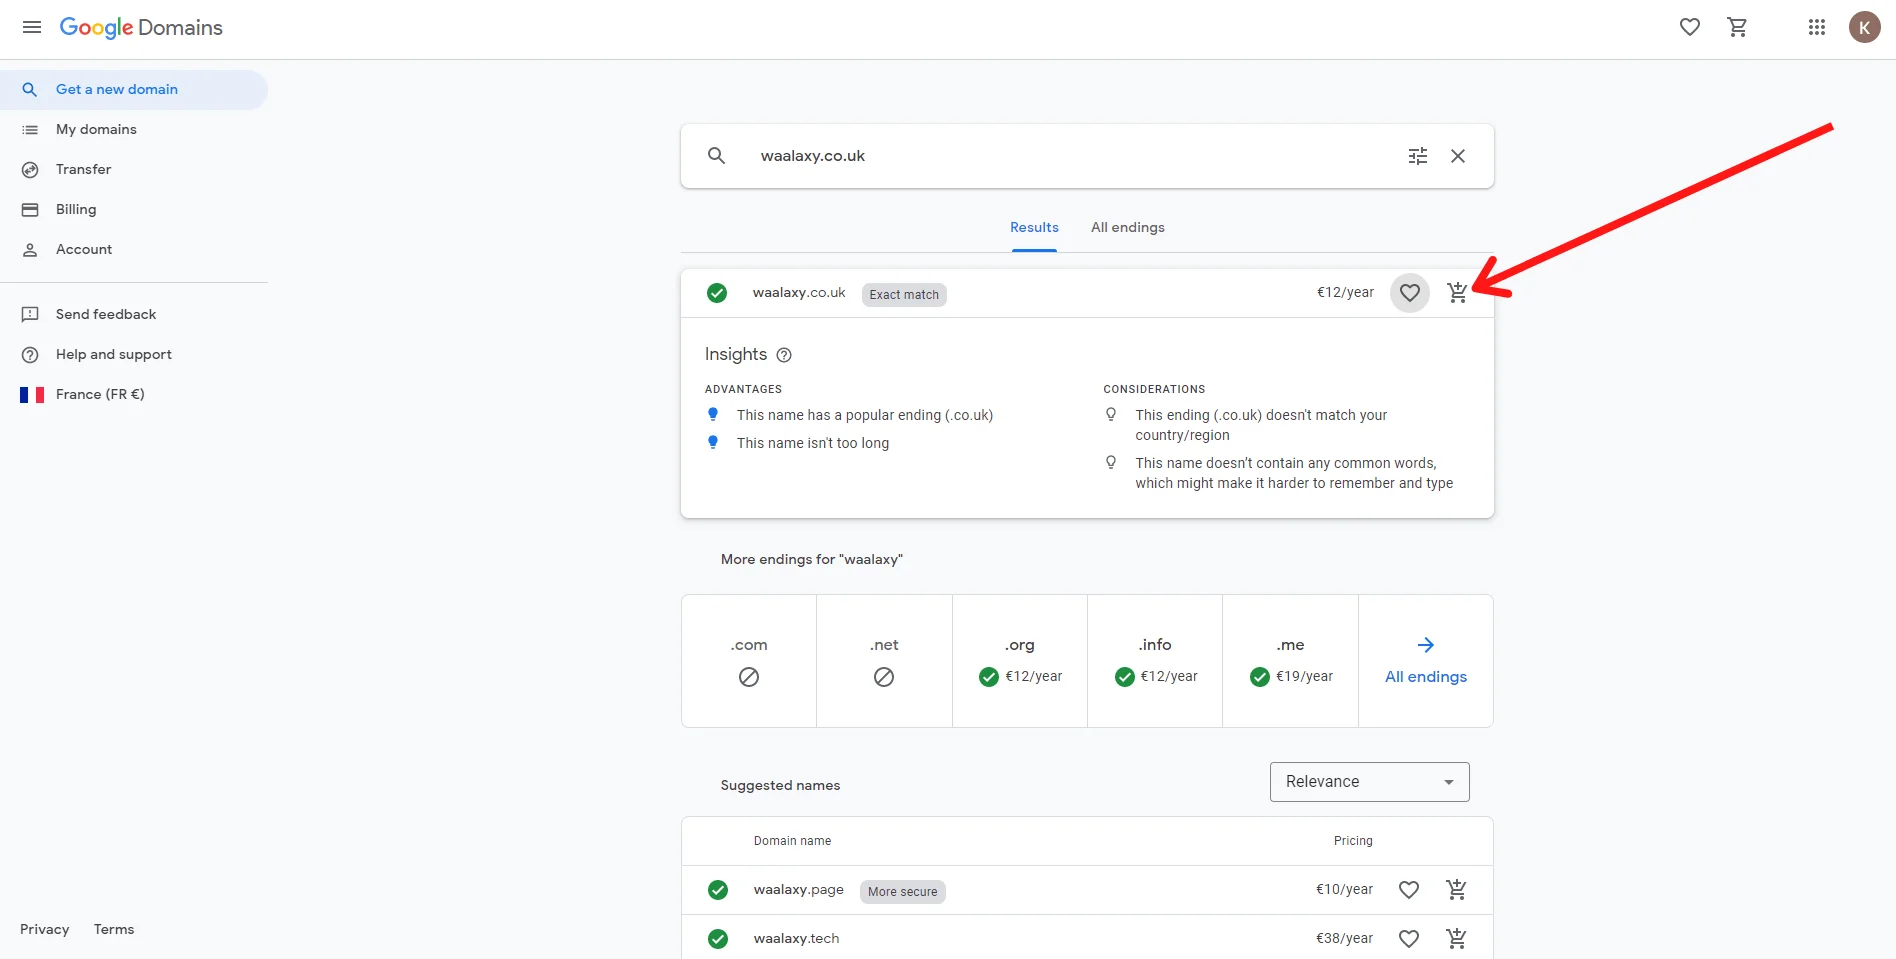Select the .com ending tile

tap(749, 661)
